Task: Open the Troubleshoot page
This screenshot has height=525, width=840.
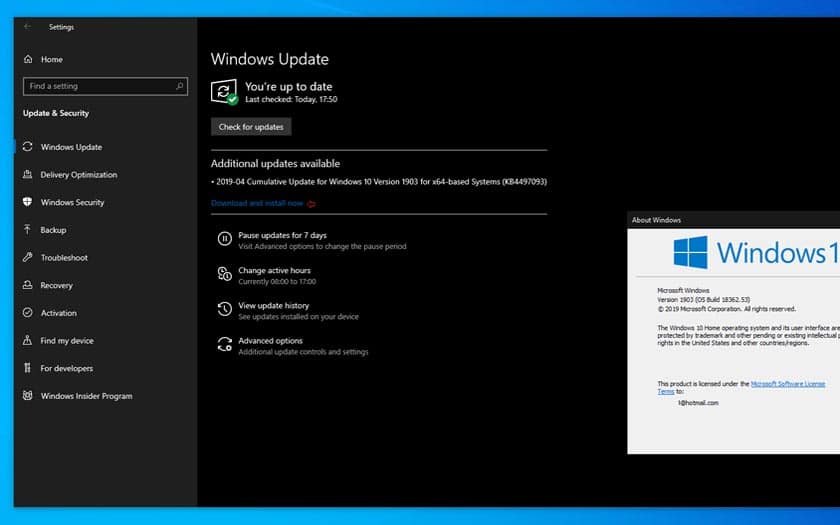Action: pyautogui.click(x=64, y=258)
